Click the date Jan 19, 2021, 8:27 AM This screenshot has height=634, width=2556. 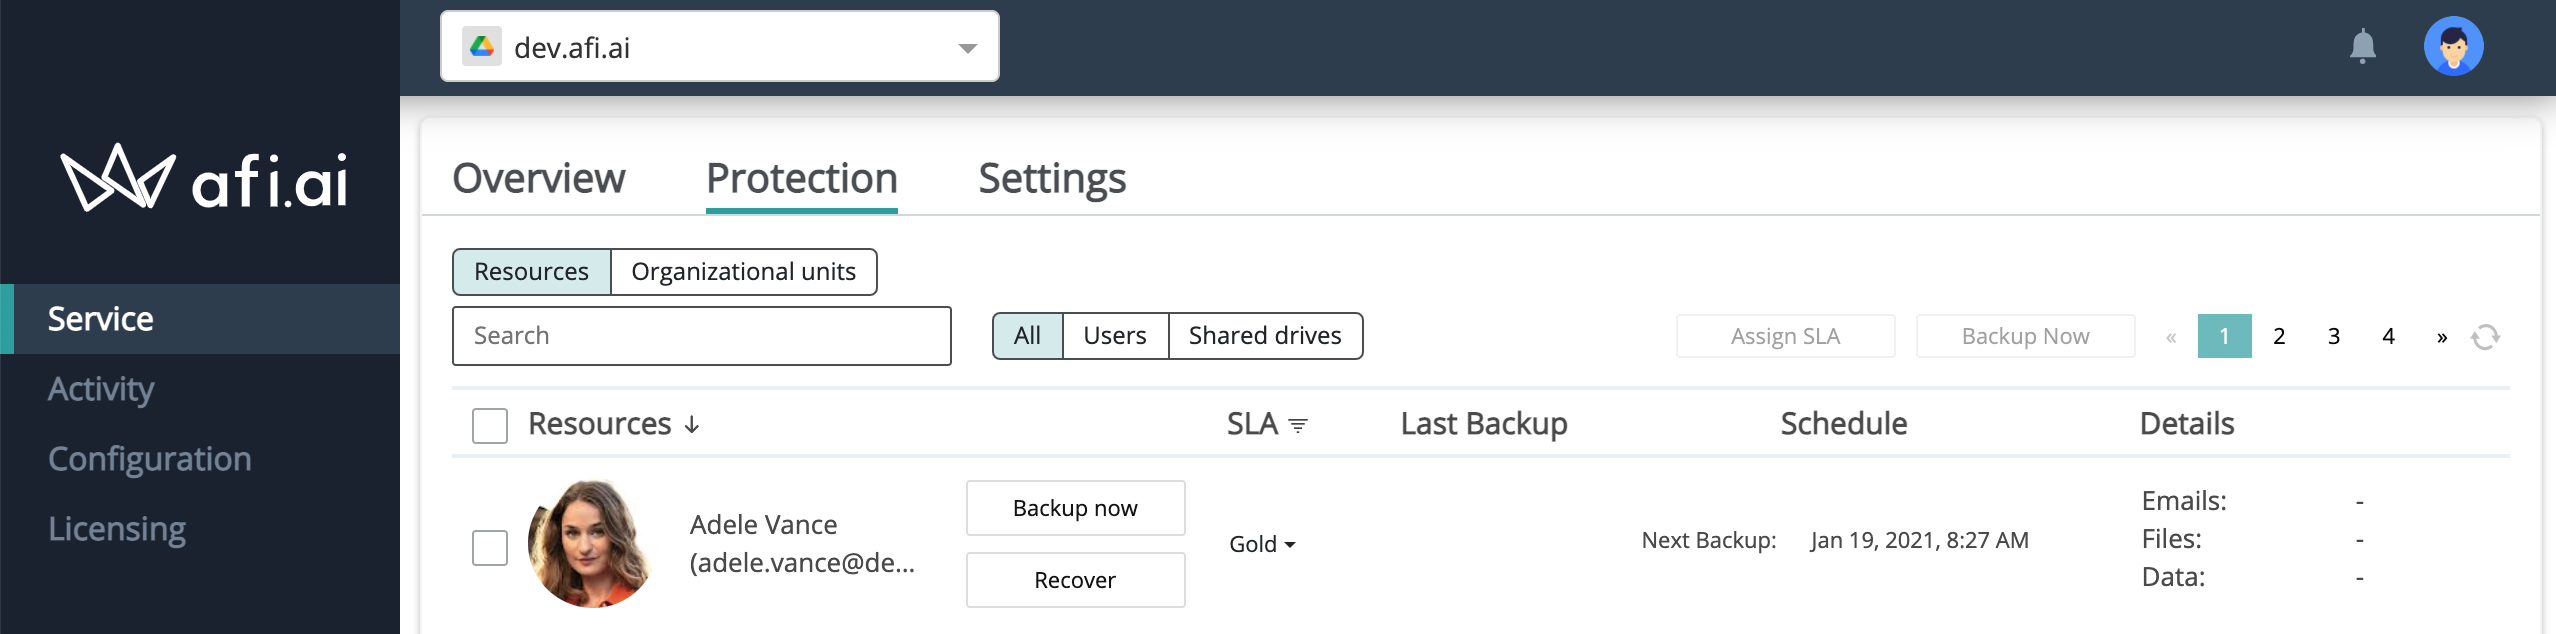click(x=1920, y=540)
